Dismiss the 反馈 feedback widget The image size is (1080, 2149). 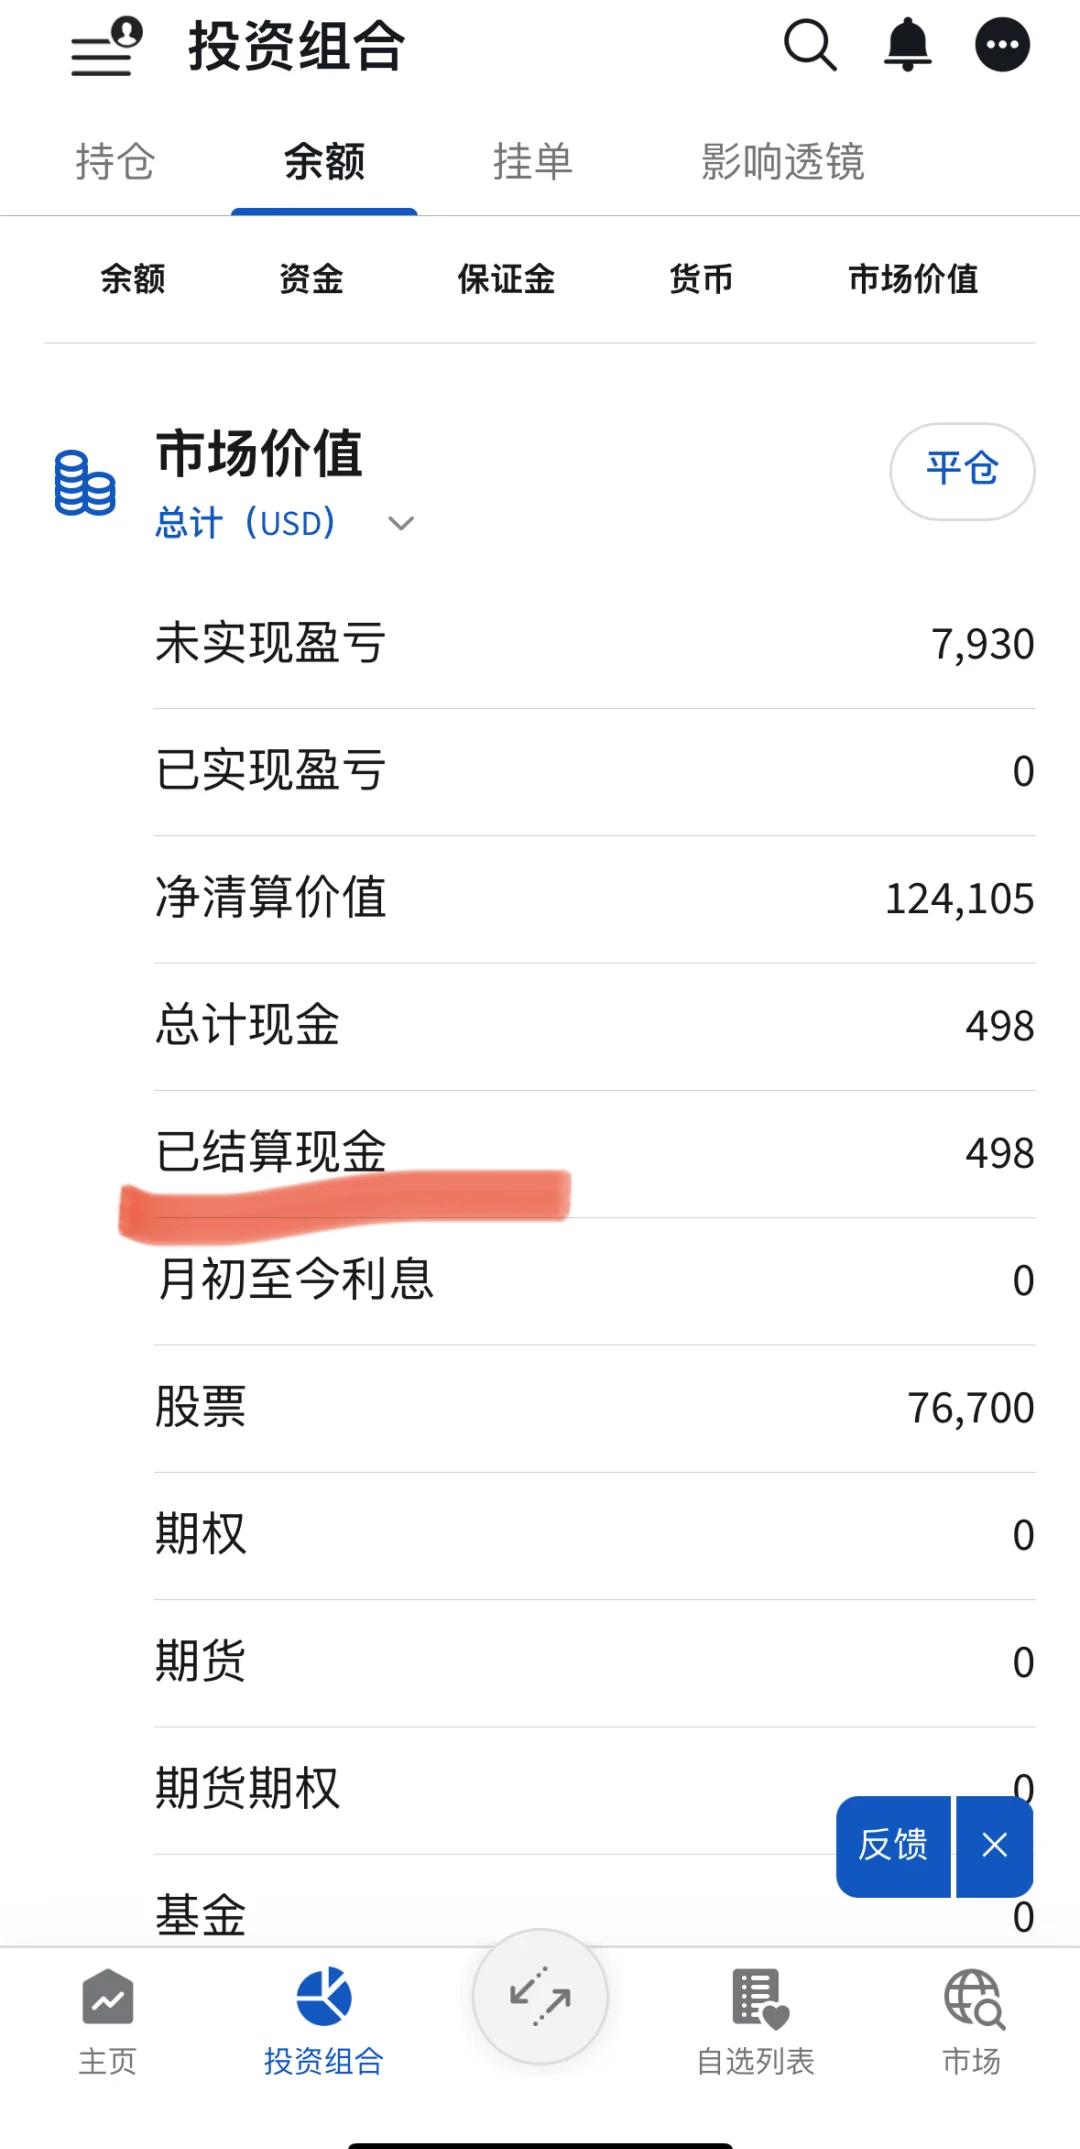994,1845
